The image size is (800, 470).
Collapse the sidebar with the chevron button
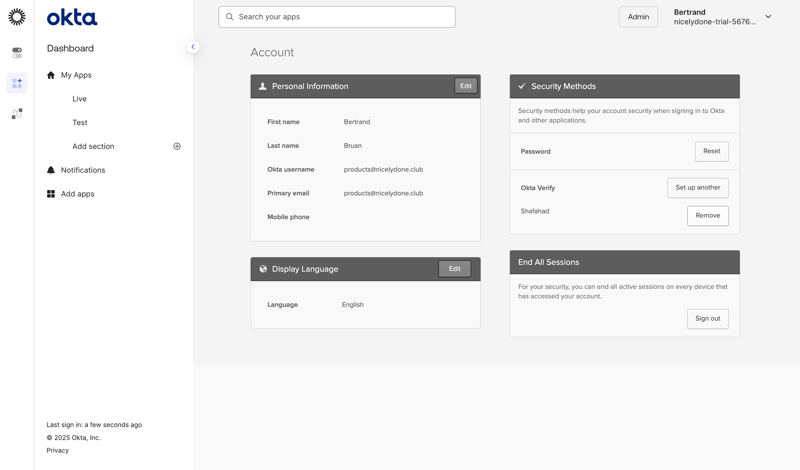(x=193, y=47)
